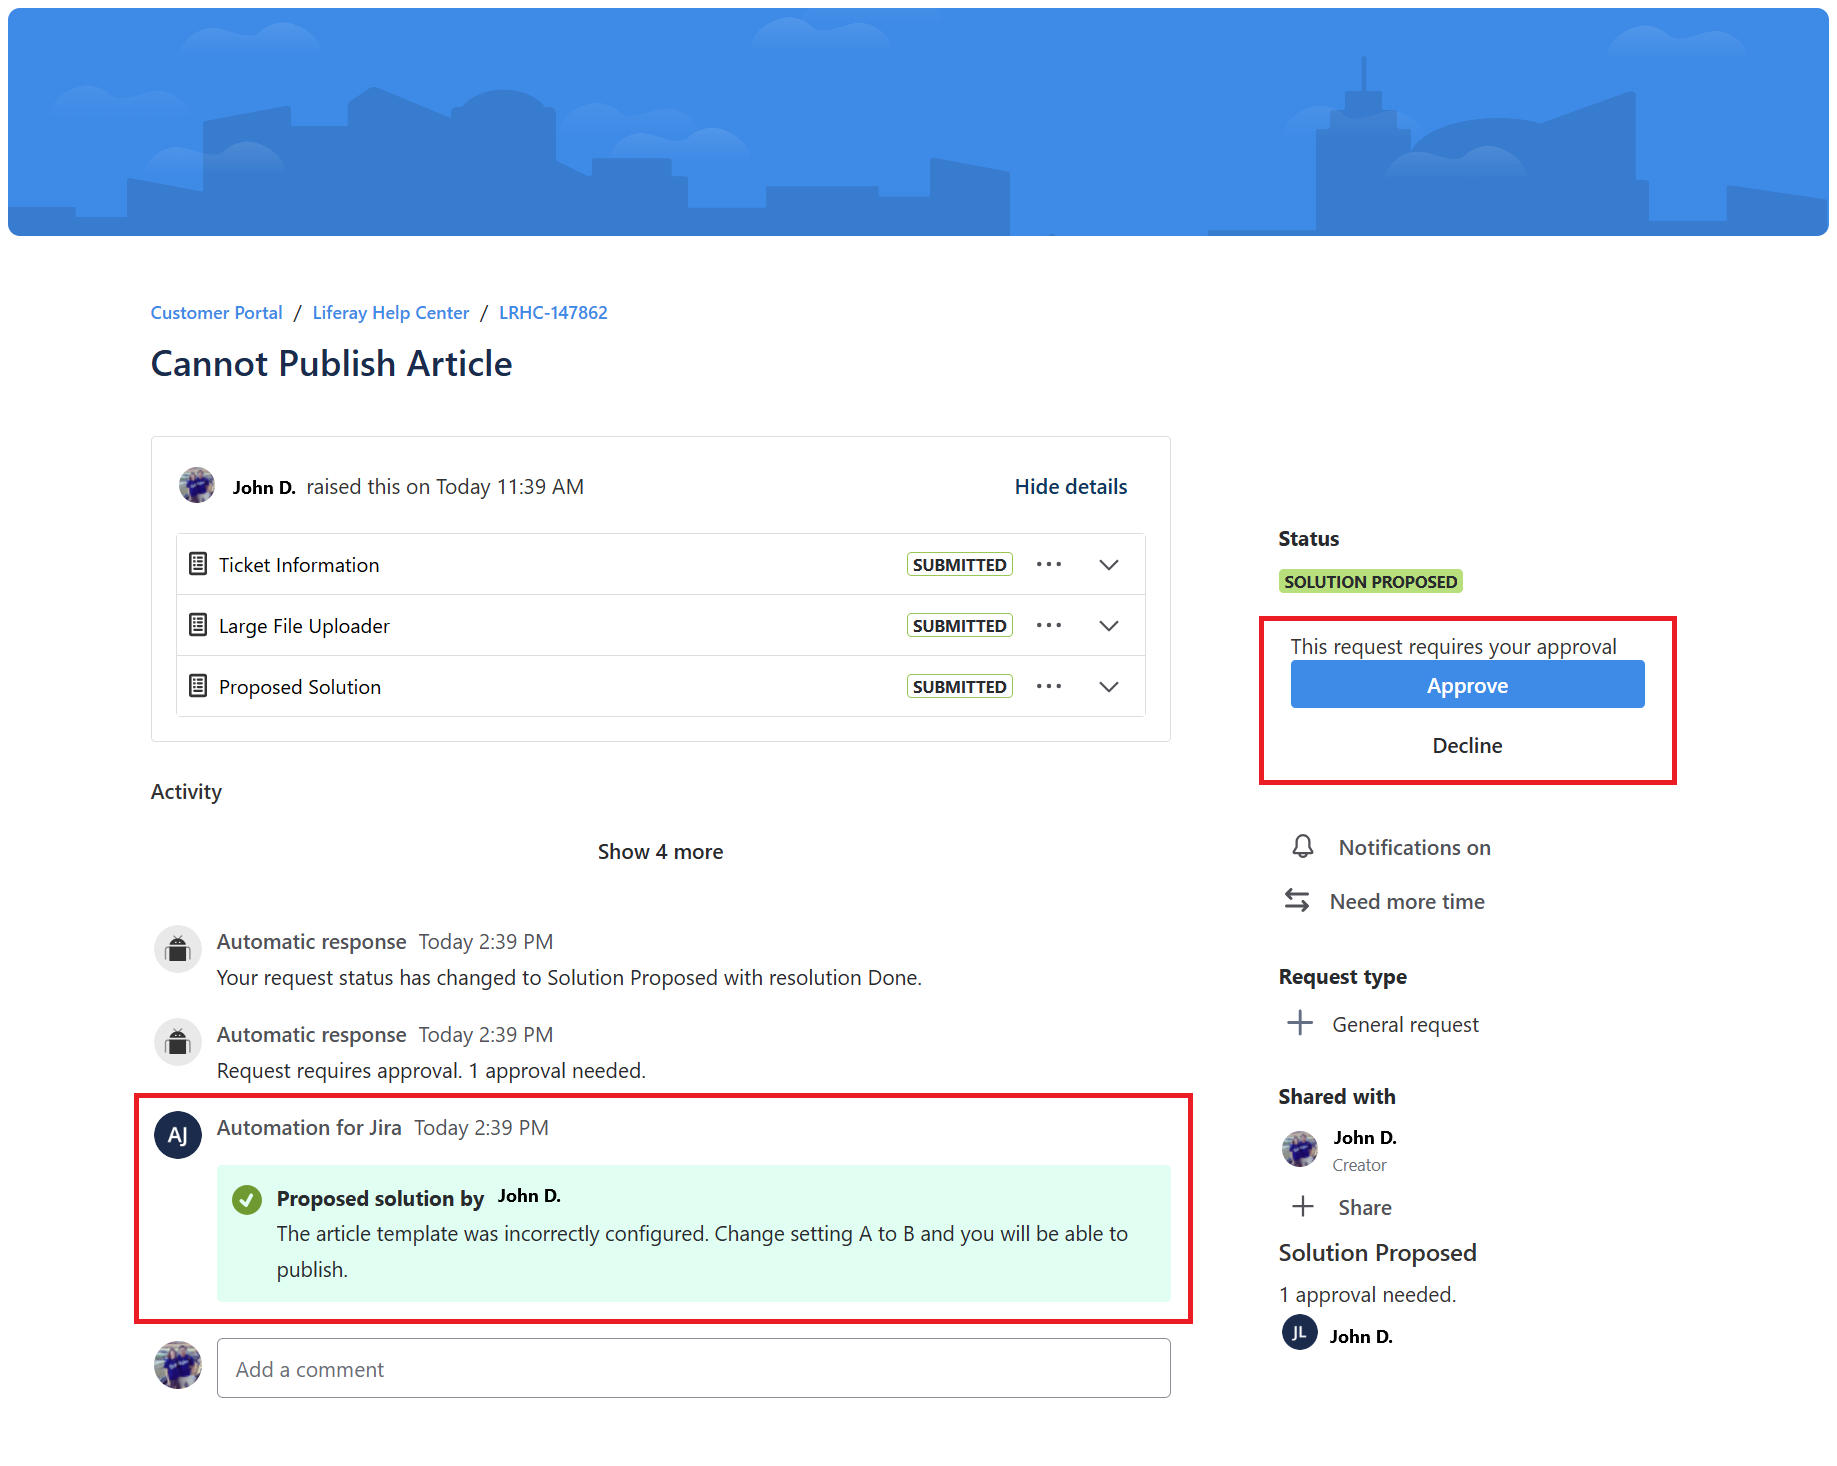The image size is (1837, 1466).
Task: Decline the approval request
Action: pos(1466,746)
